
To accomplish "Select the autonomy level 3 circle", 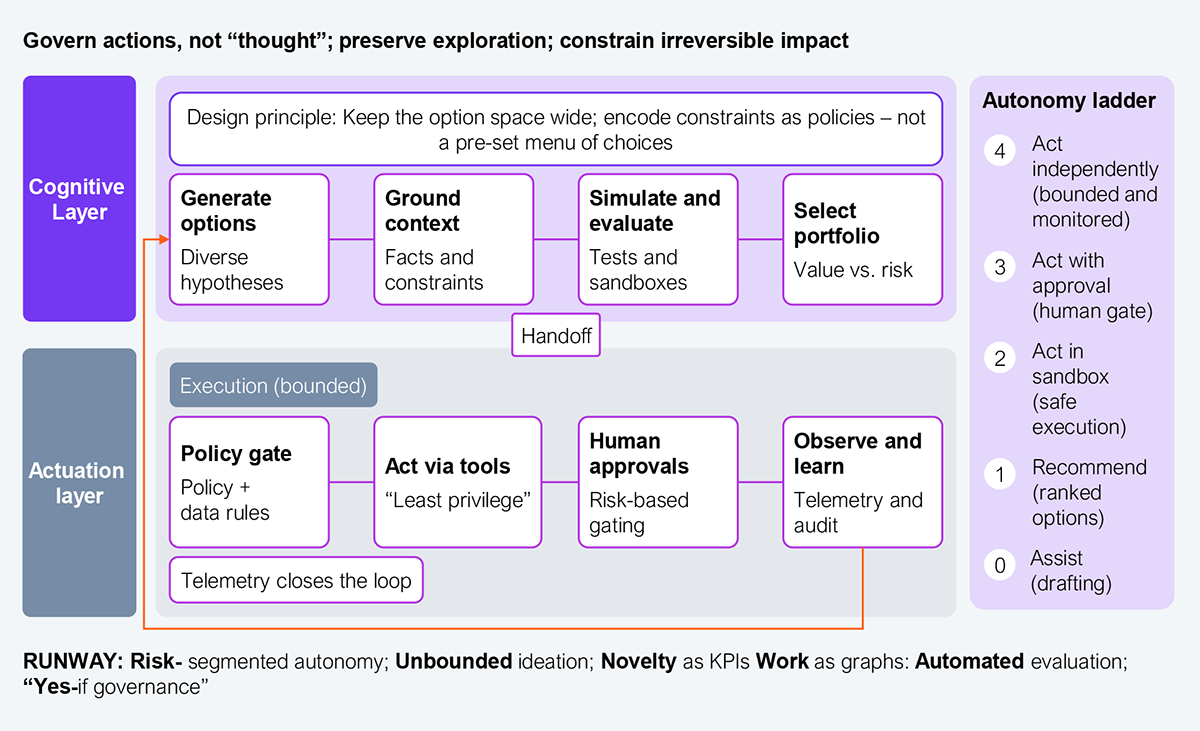I will pos(1000,266).
